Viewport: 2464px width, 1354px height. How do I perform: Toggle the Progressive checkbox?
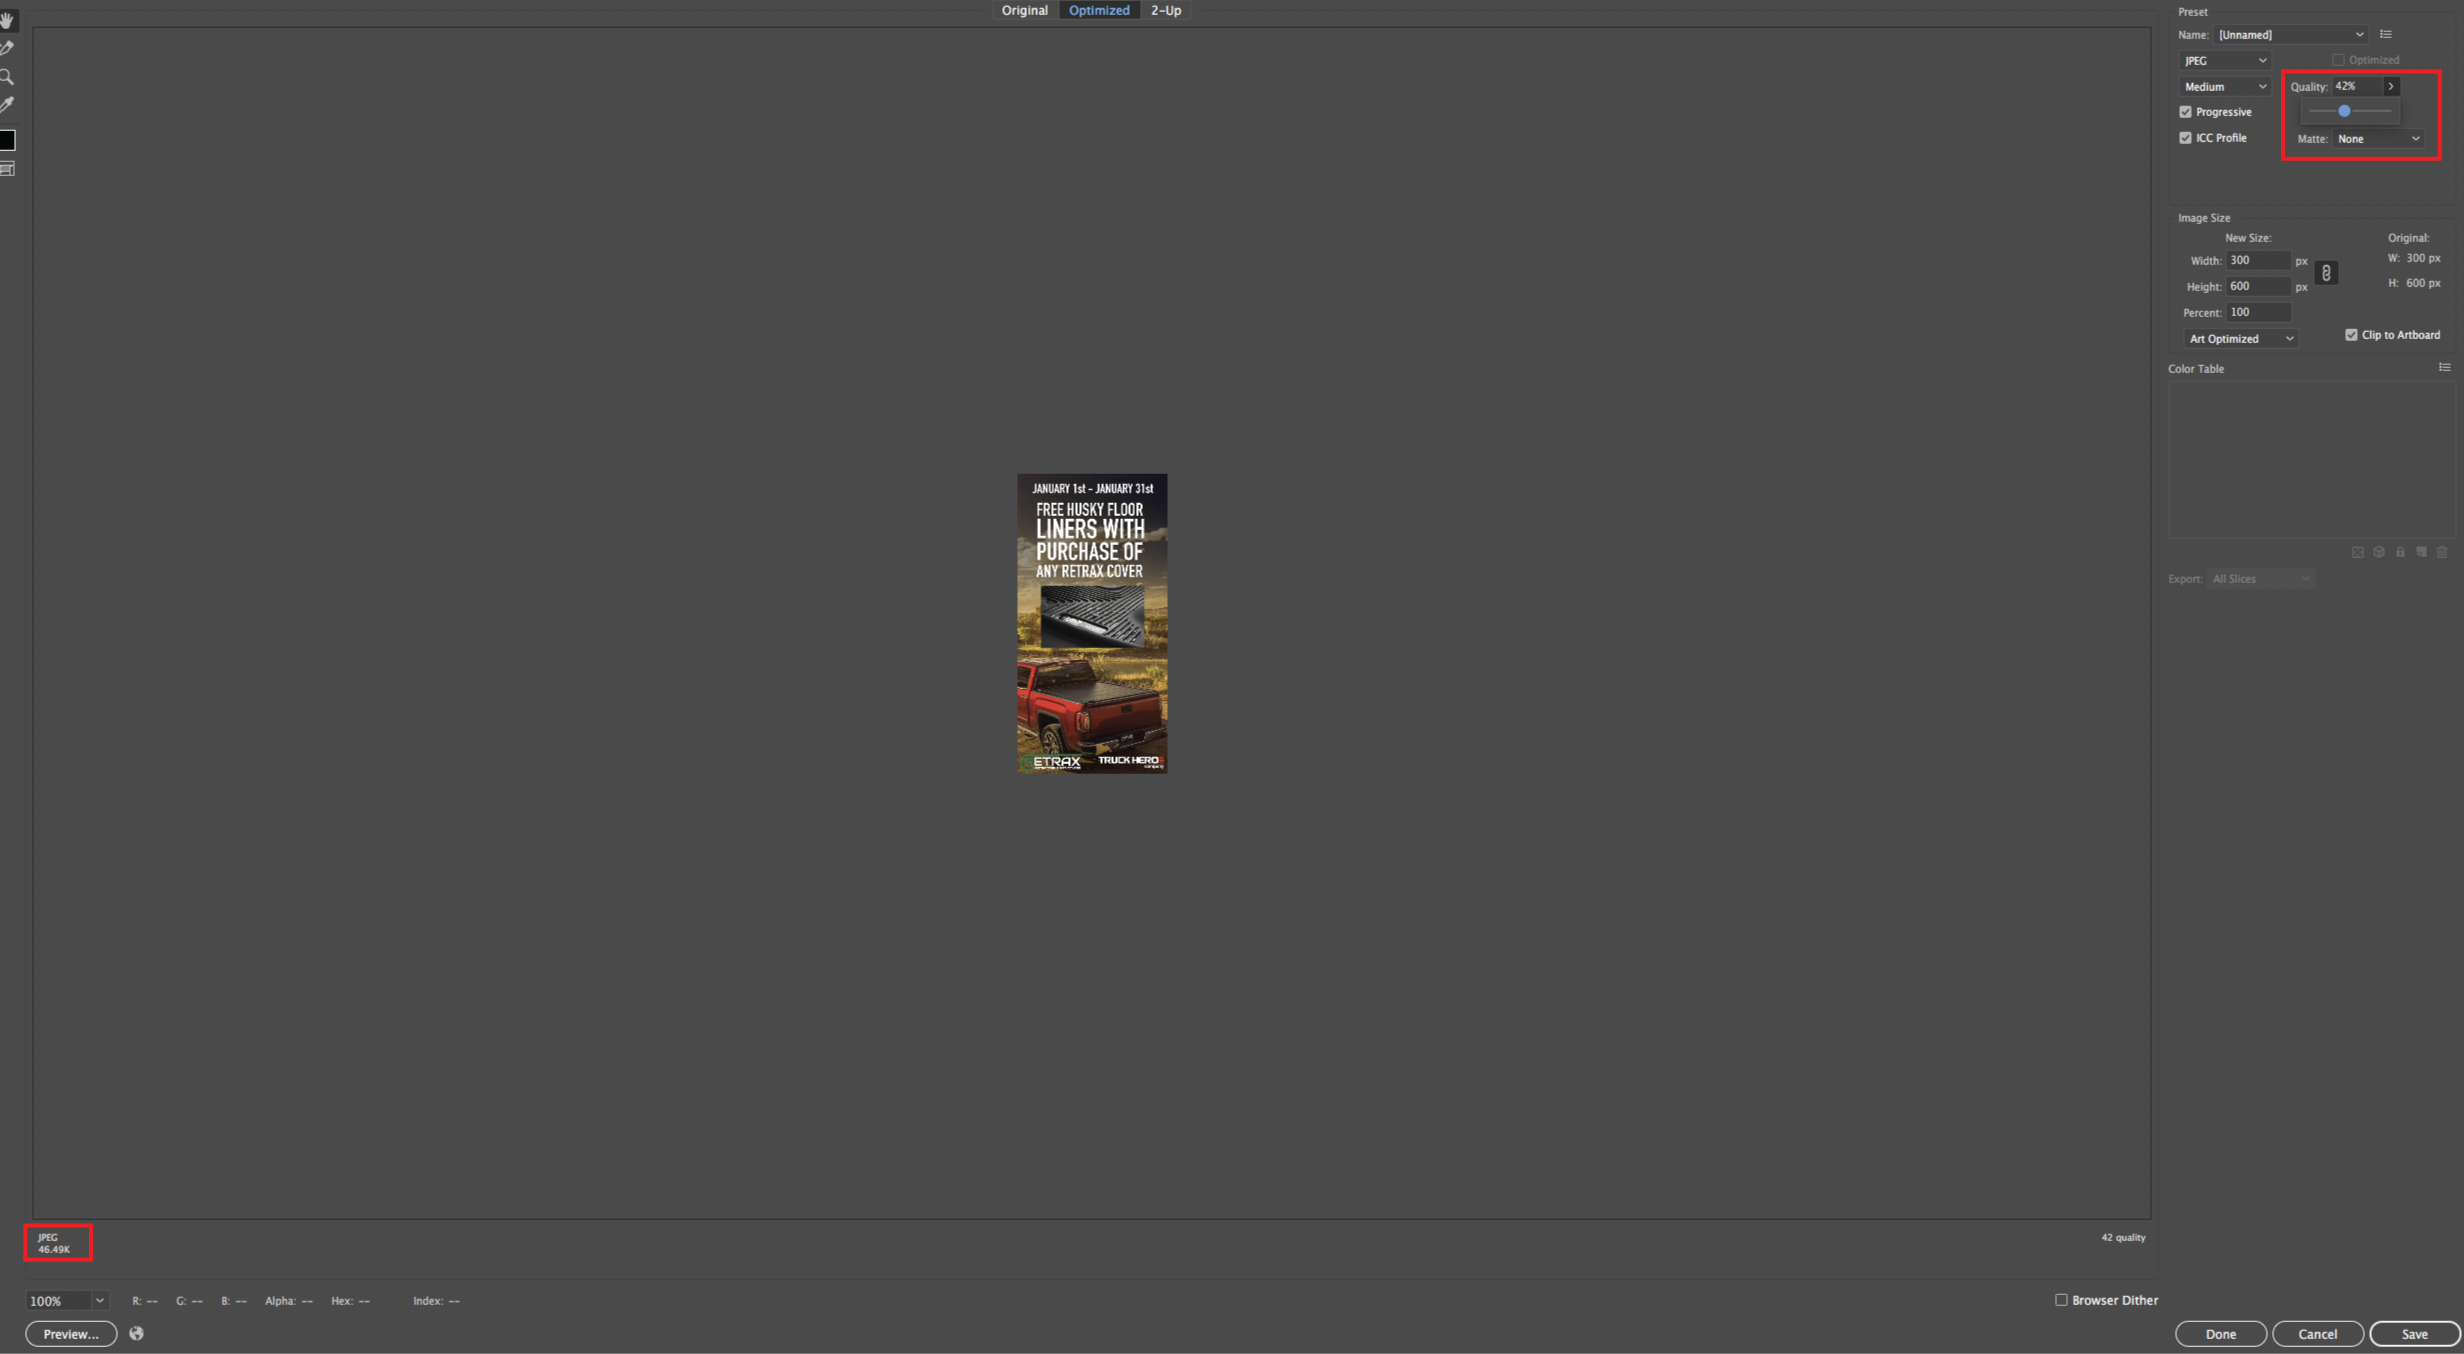[2186, 112]
